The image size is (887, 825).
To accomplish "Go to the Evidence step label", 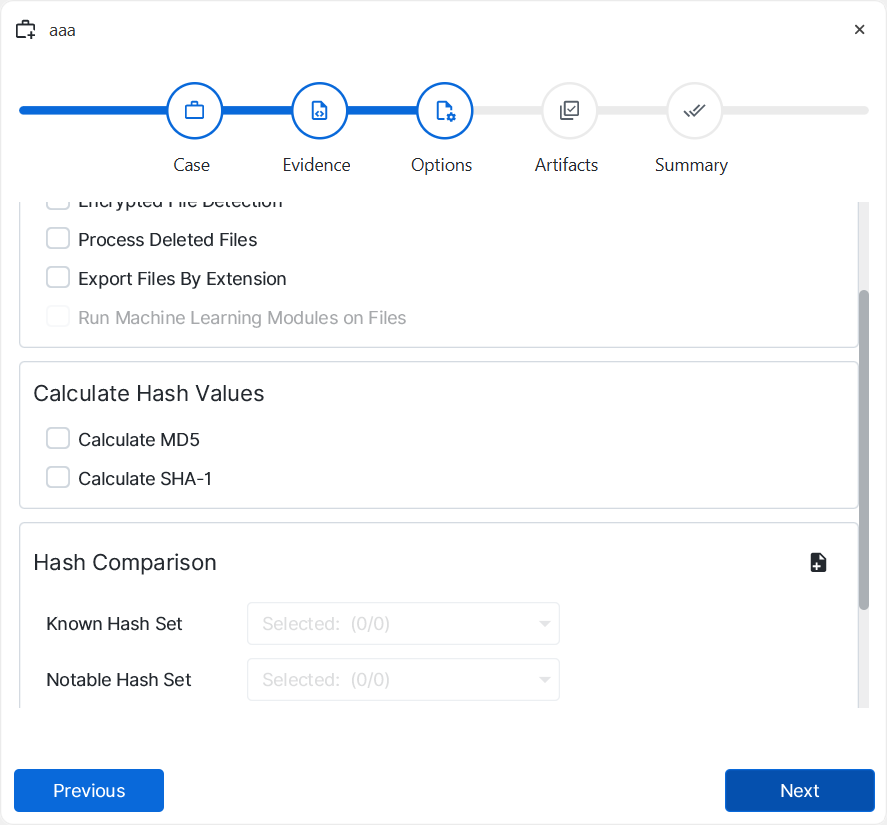I will [x=316, y=165].
